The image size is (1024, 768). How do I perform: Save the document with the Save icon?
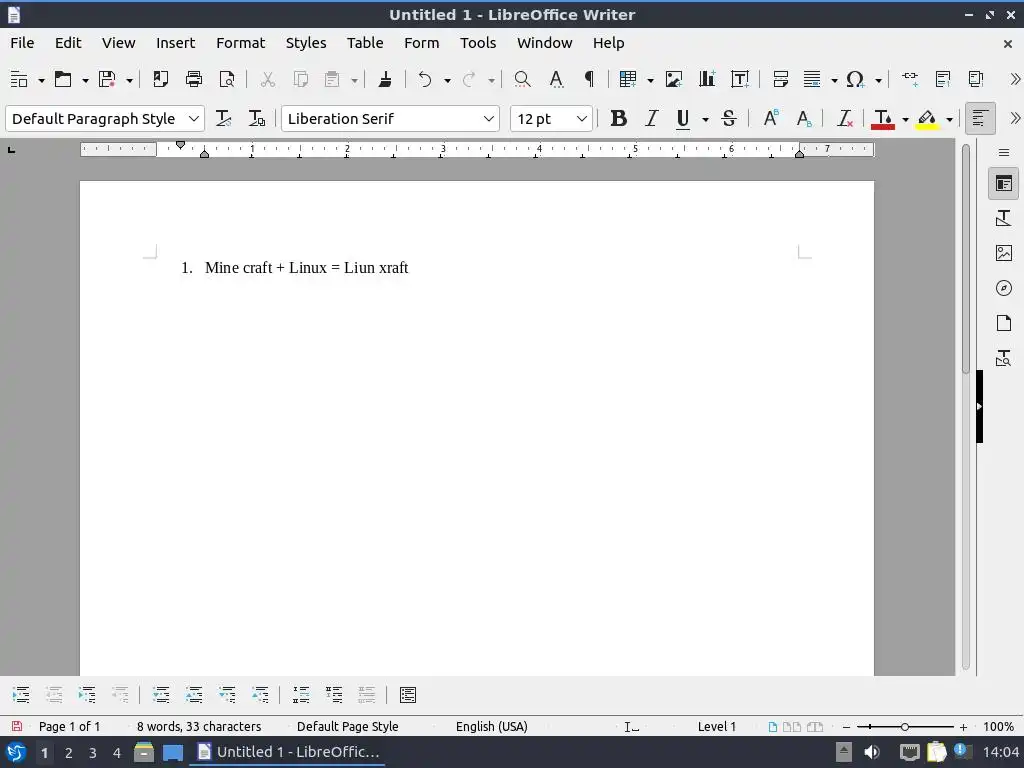(106, 80)
